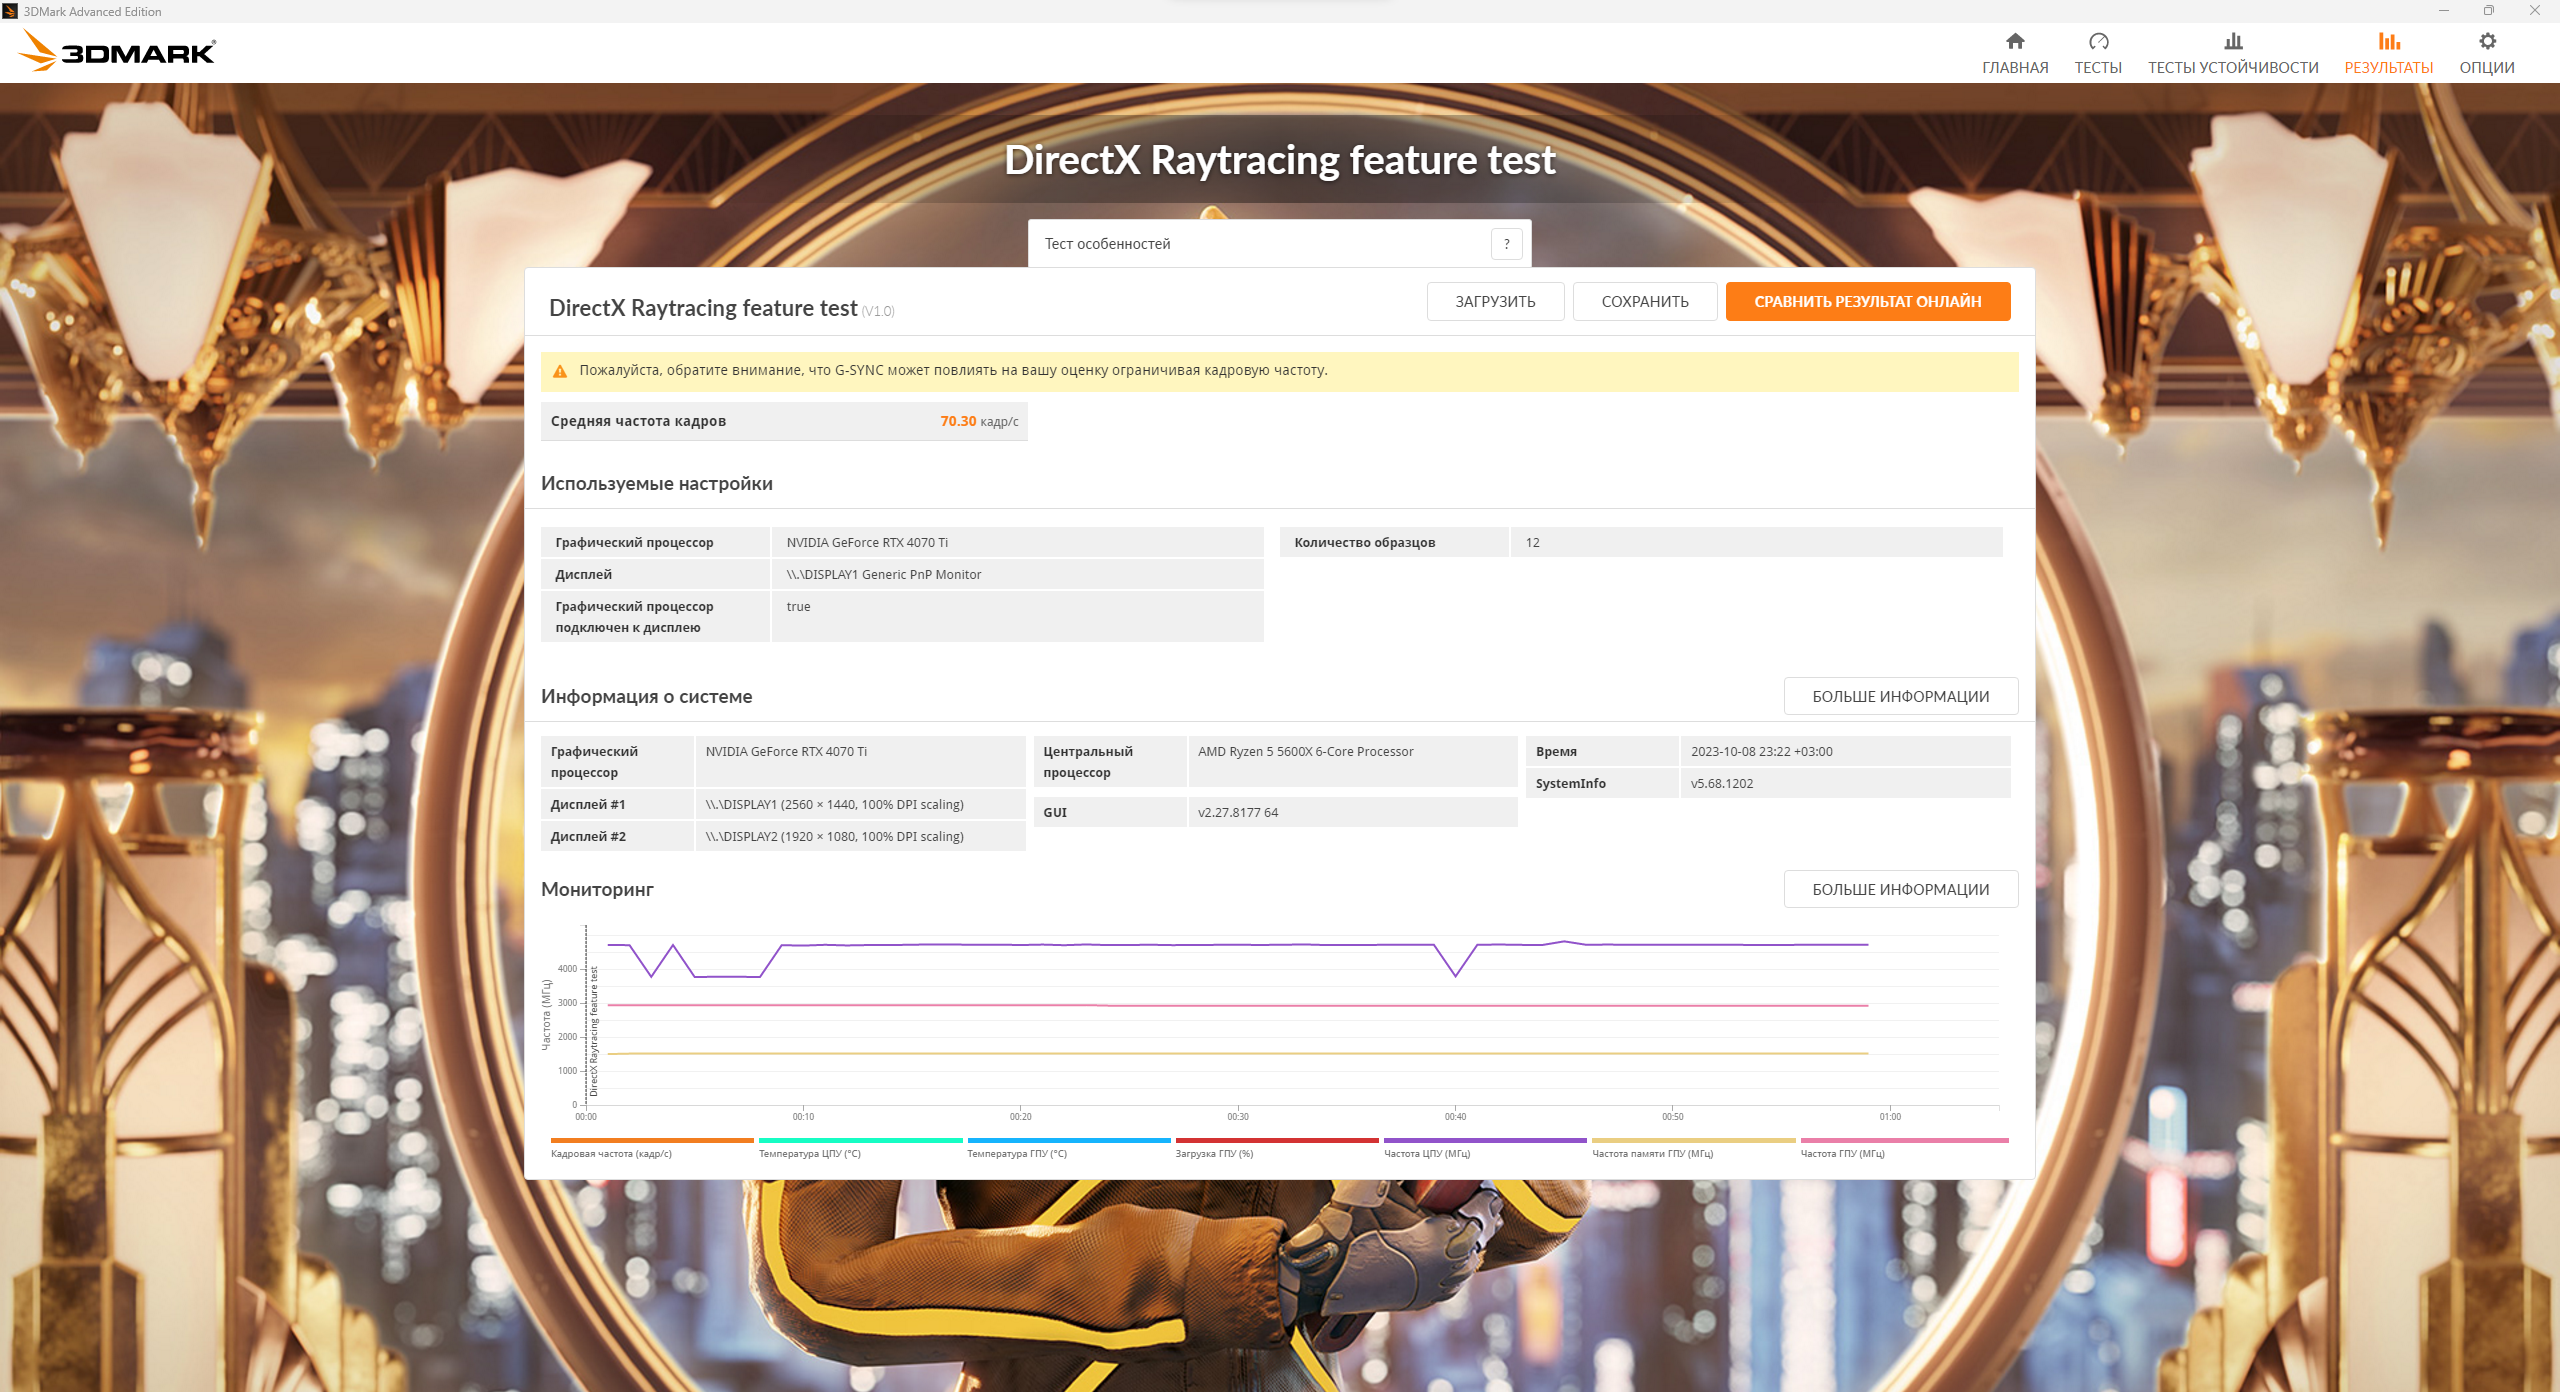Click Сохранить button
The width and height of the screenshot is (2560, 1392).
(x=1644, y=301)
